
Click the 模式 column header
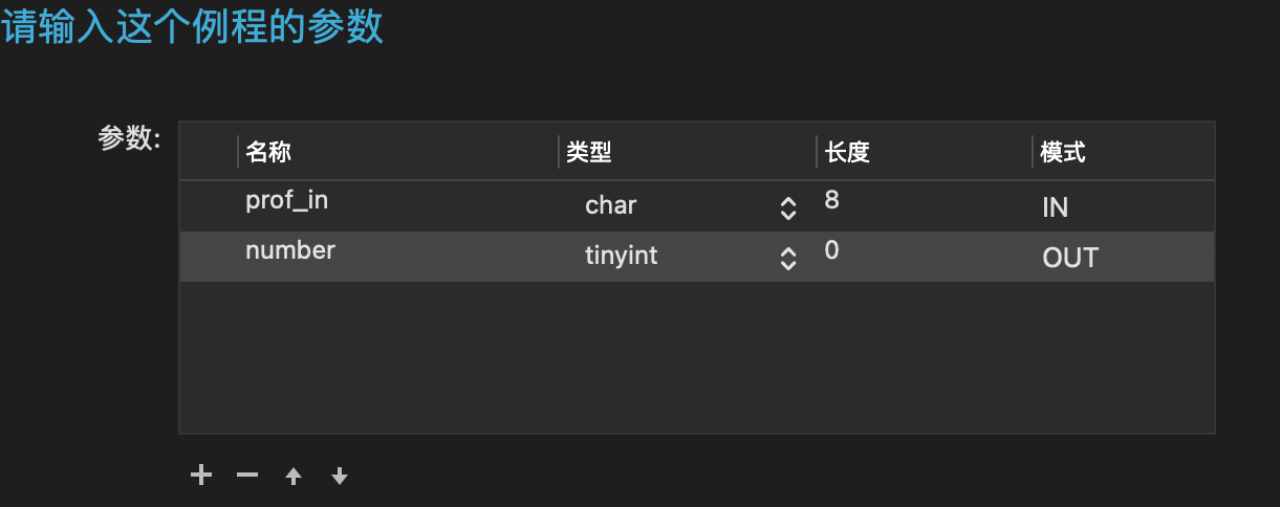click(1063, 152)
